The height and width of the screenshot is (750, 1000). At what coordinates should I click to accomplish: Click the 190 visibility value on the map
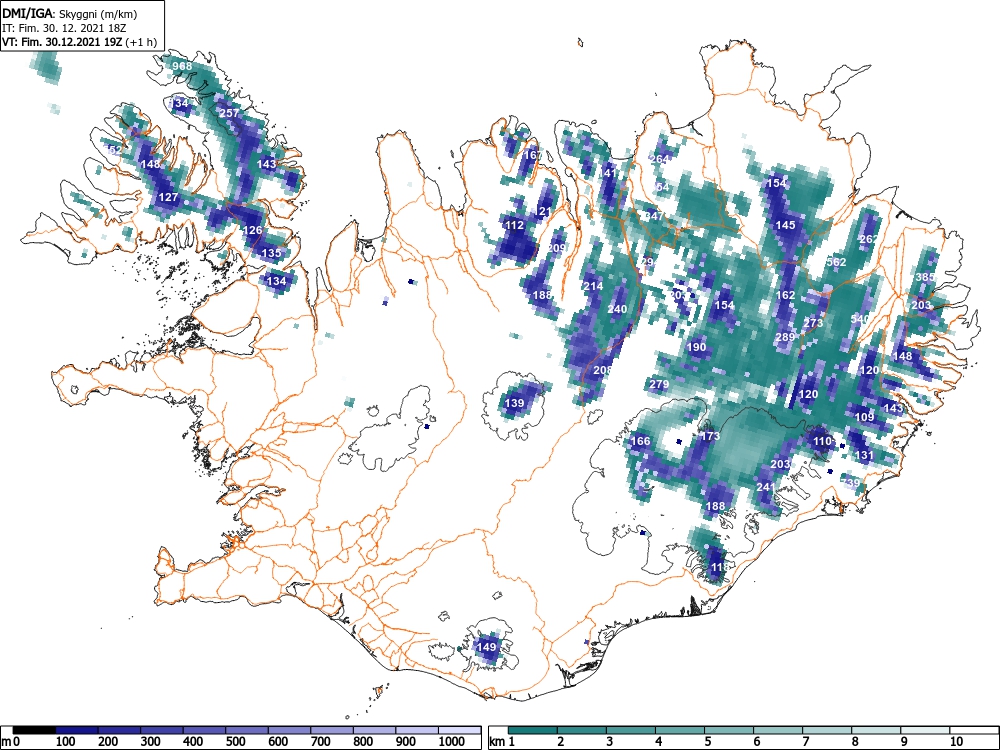click(x=696, y=347)
